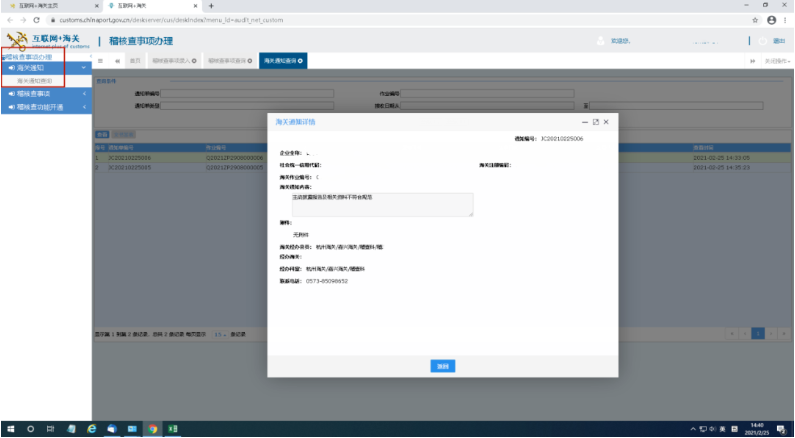
Task: Open the records-per-page 15 dropdown
Action: [x=220, y=335]
